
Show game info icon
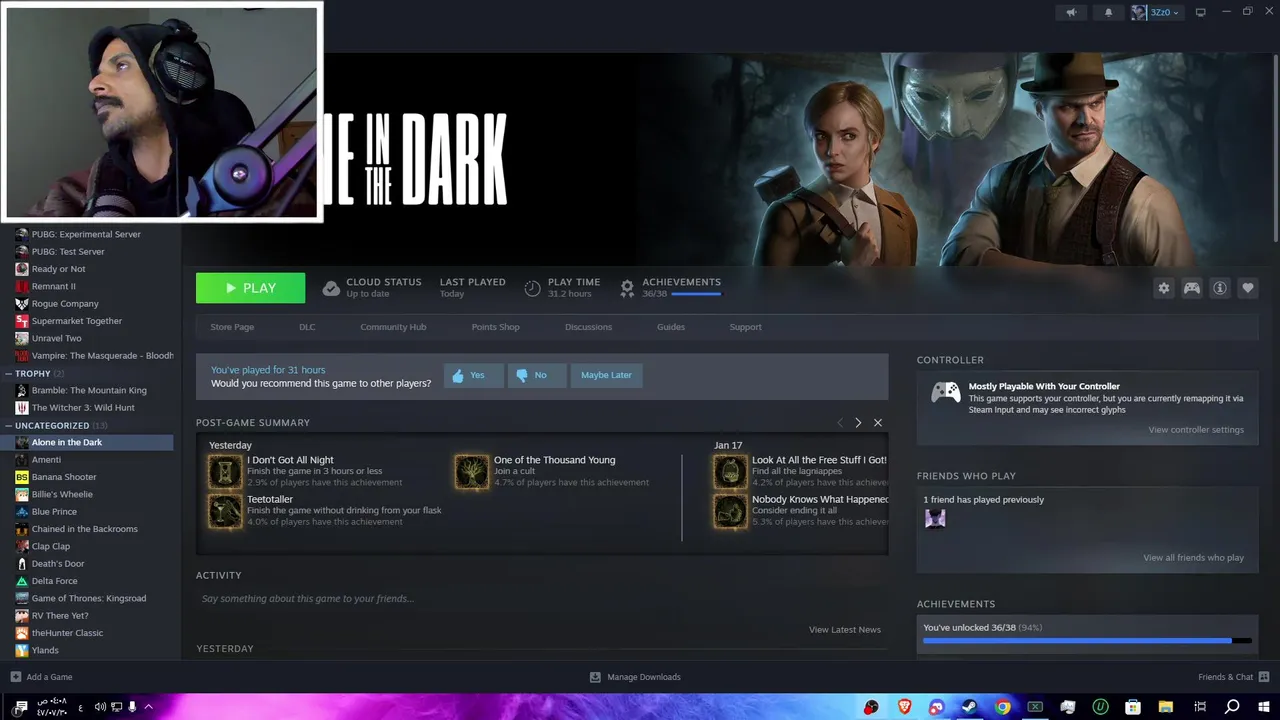pyautogui.click(x=1220, y=288)
